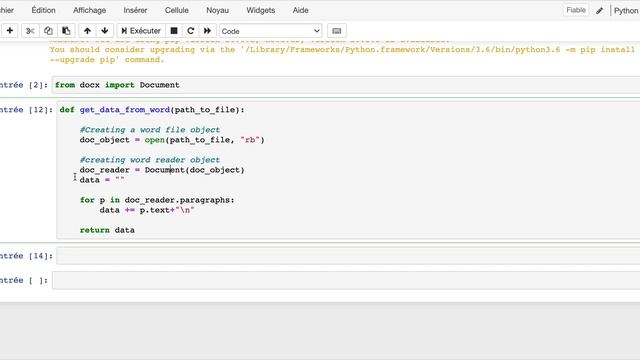
Task: Open the Affichage menu
Action: pyautogui.click(x=89, y=10)
